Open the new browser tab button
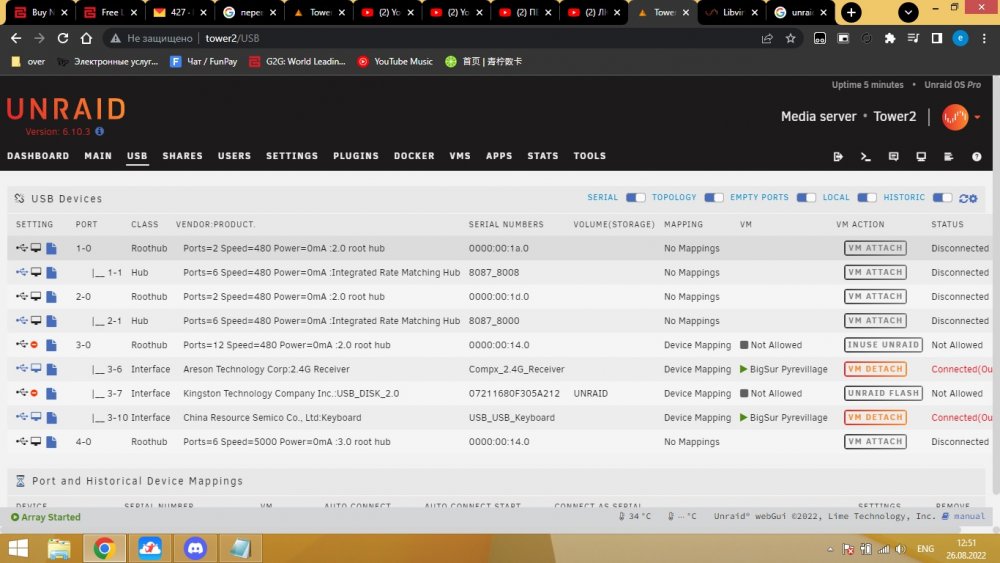This screenshot has width=1000, height=563. (851, 12)
